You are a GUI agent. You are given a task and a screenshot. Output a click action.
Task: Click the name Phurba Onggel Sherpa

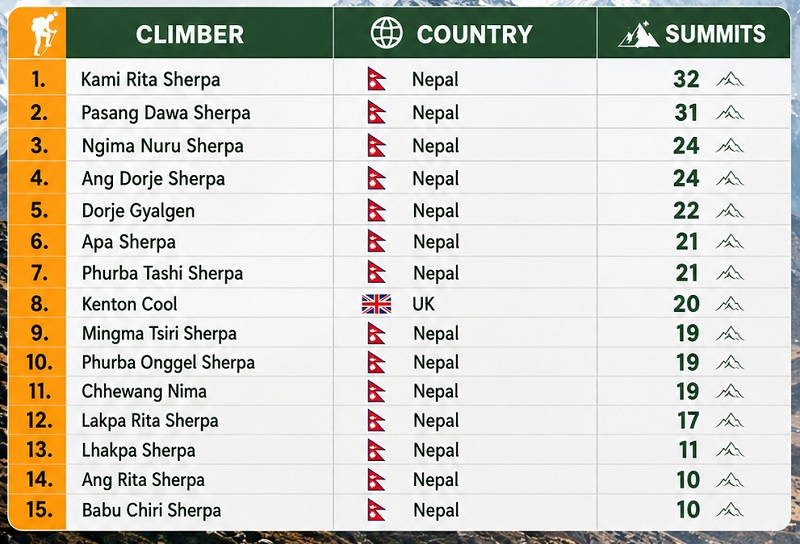(168, 363)
